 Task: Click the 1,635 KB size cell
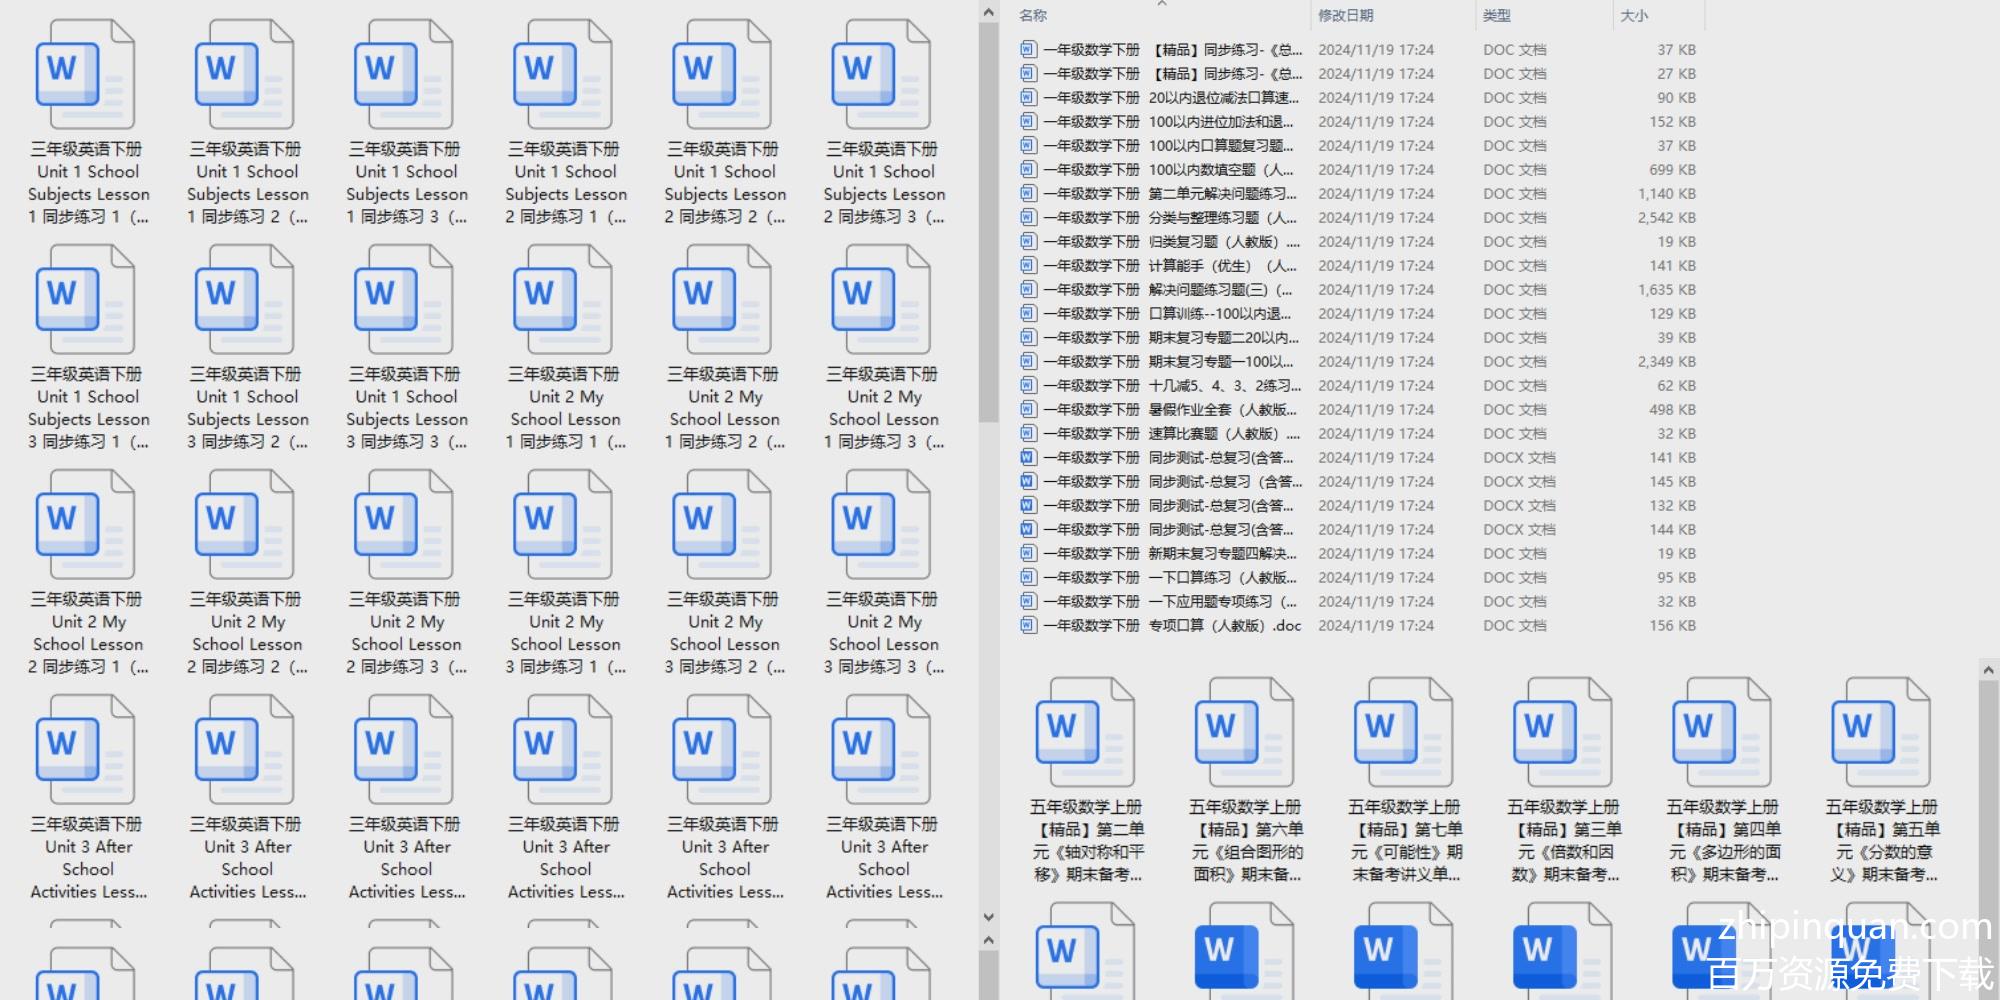(x=1667, y=290)
